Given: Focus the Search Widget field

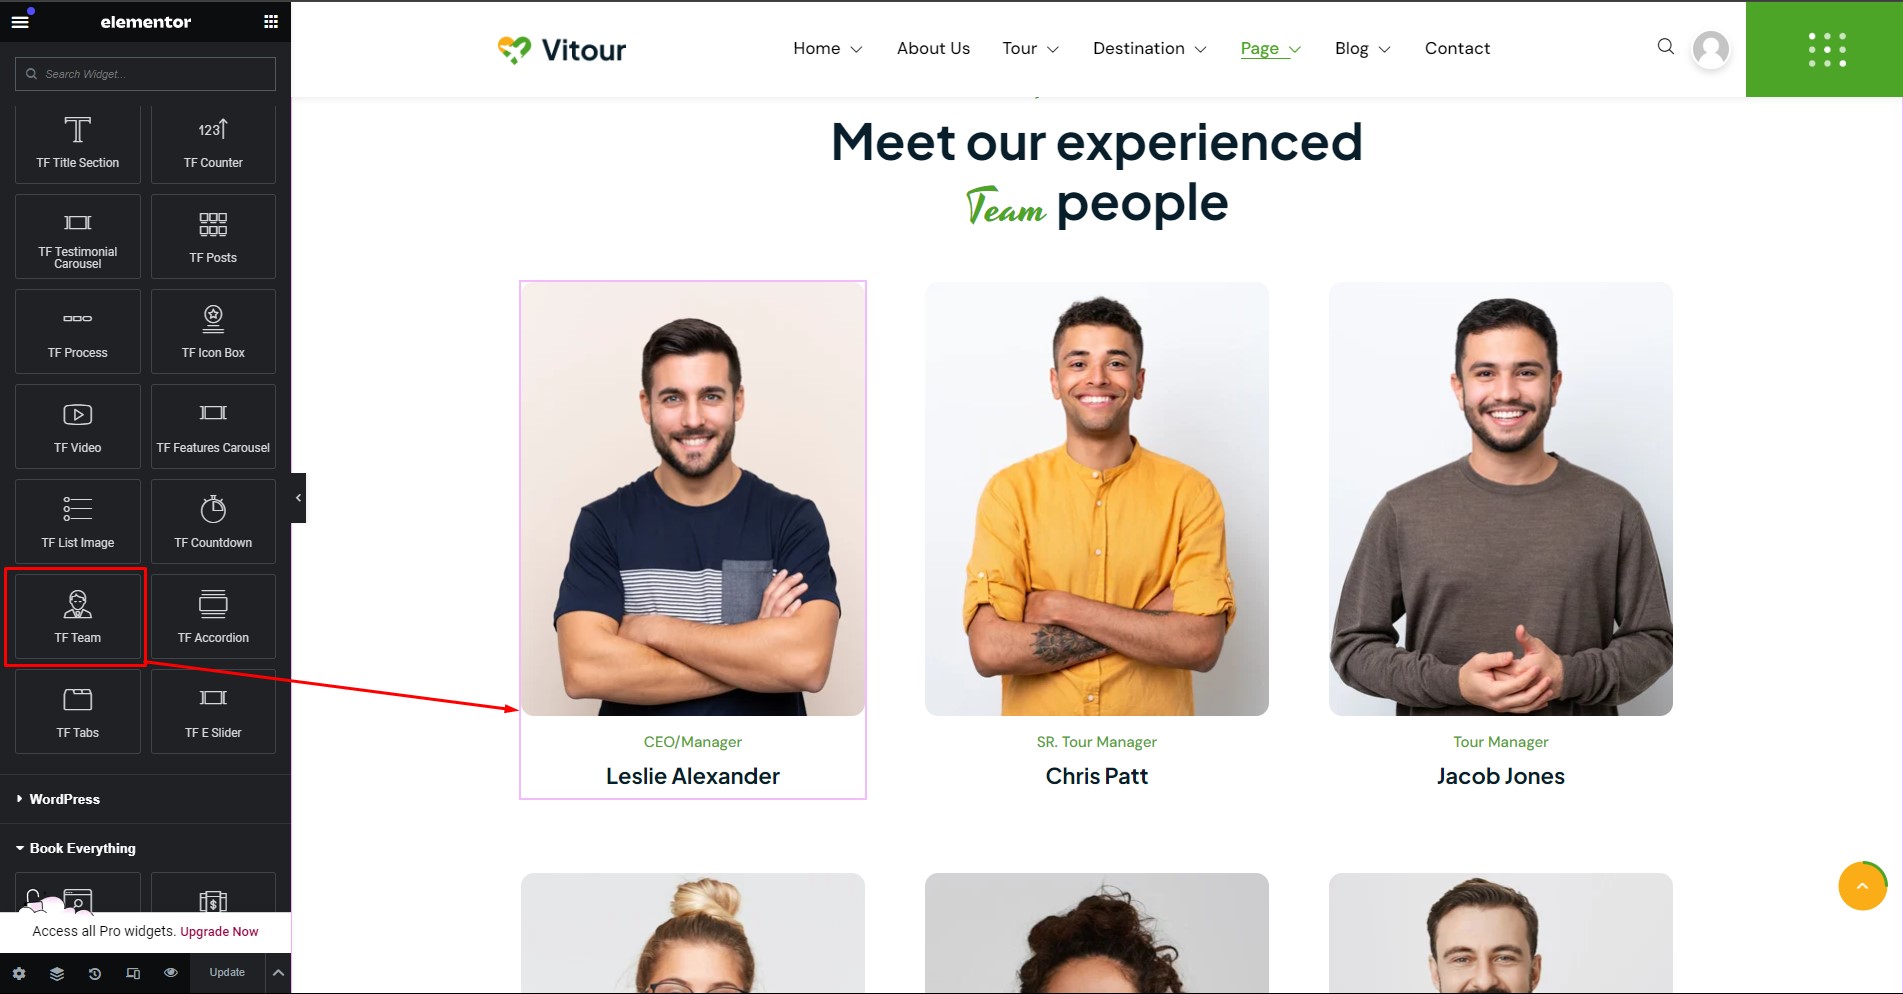Looking at the screenshot, I should tap(145, 74).
